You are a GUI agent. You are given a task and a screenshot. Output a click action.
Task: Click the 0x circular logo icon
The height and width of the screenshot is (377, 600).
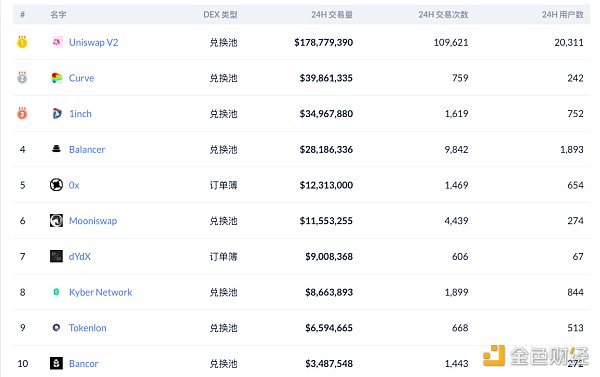pos(56,185)
